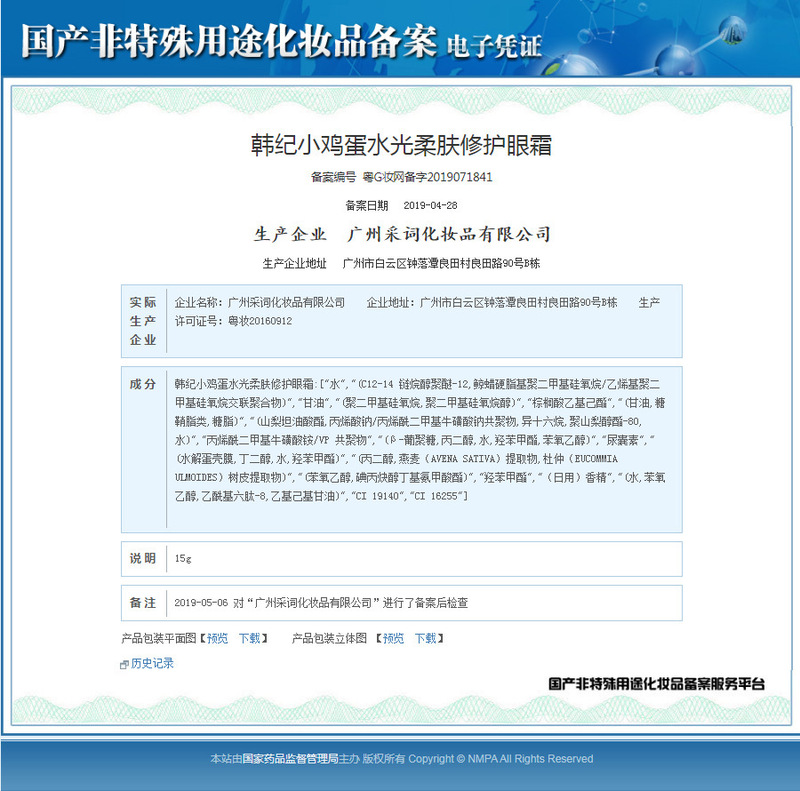Click the 说明 row label
Screen dimensions: 800x791
coord(143,558)
